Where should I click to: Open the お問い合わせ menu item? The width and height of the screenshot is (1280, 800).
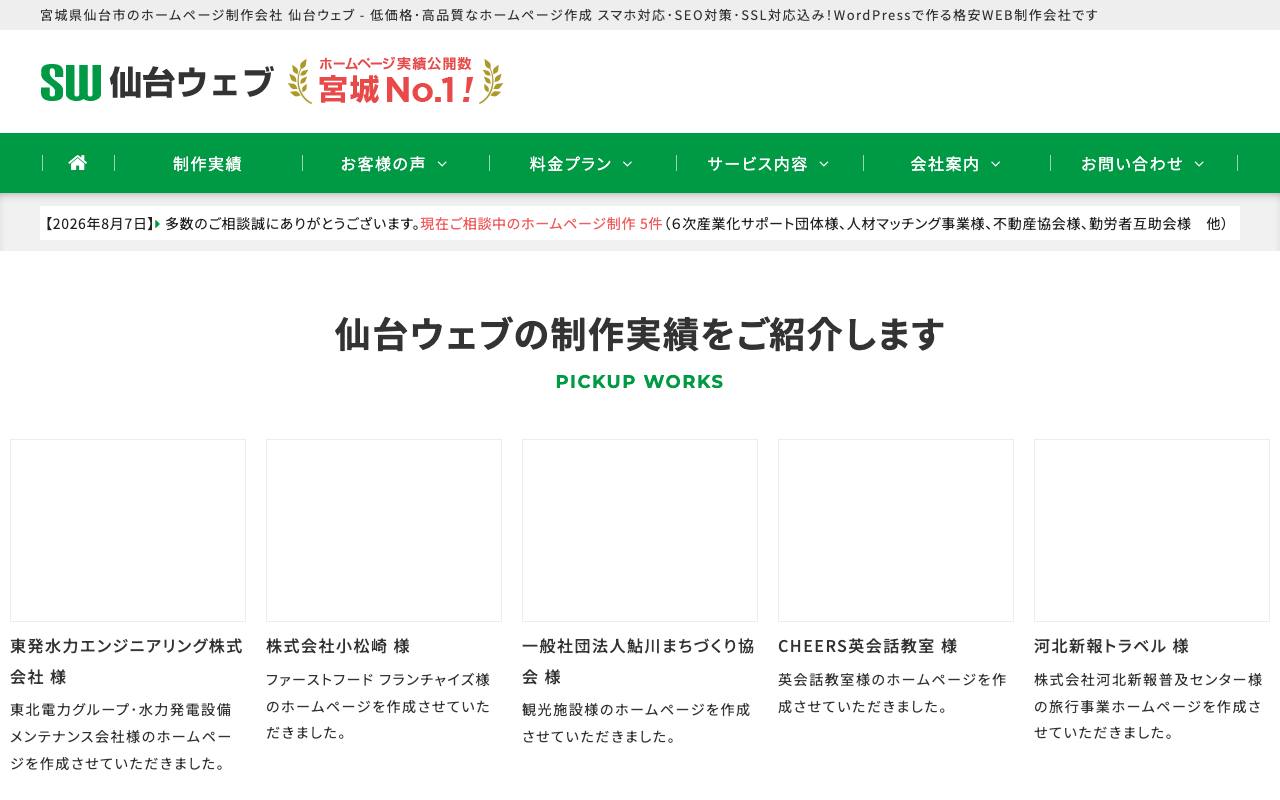(x=1132, y=163)
